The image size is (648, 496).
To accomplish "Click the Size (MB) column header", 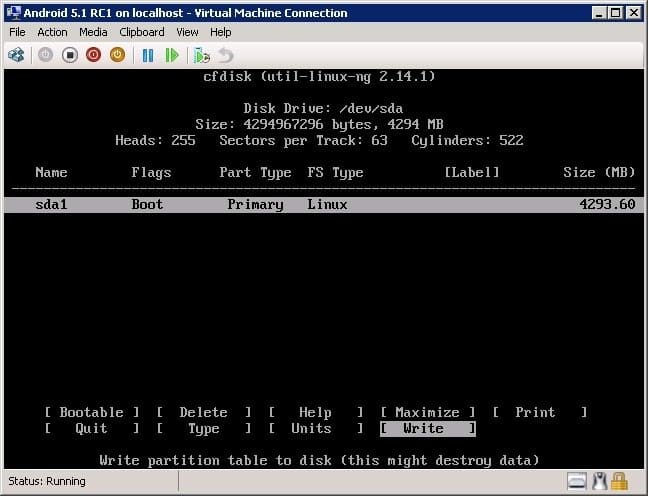I will coord(599,172).
